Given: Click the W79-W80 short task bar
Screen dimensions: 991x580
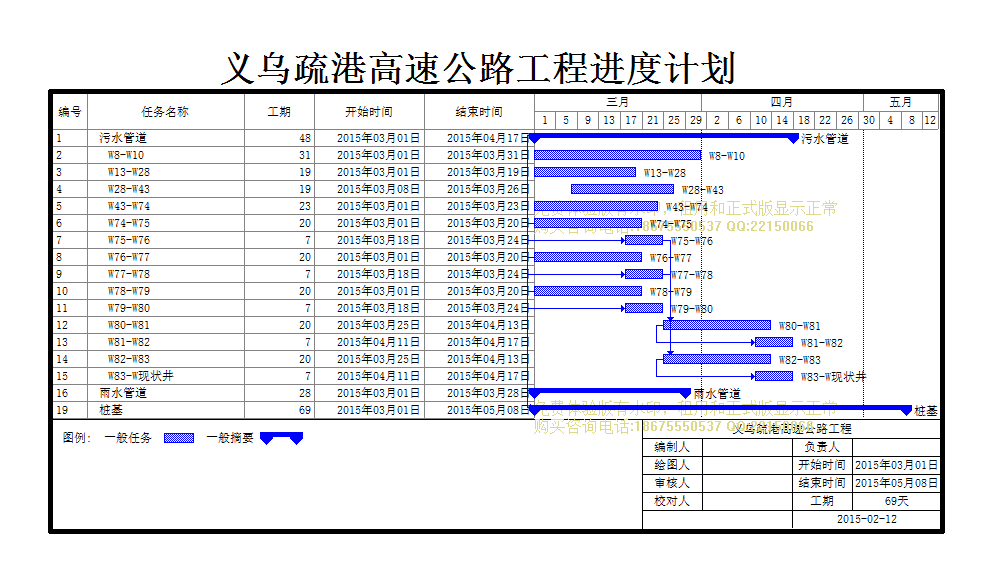Looking at the screenshot, I should point(644,308).
